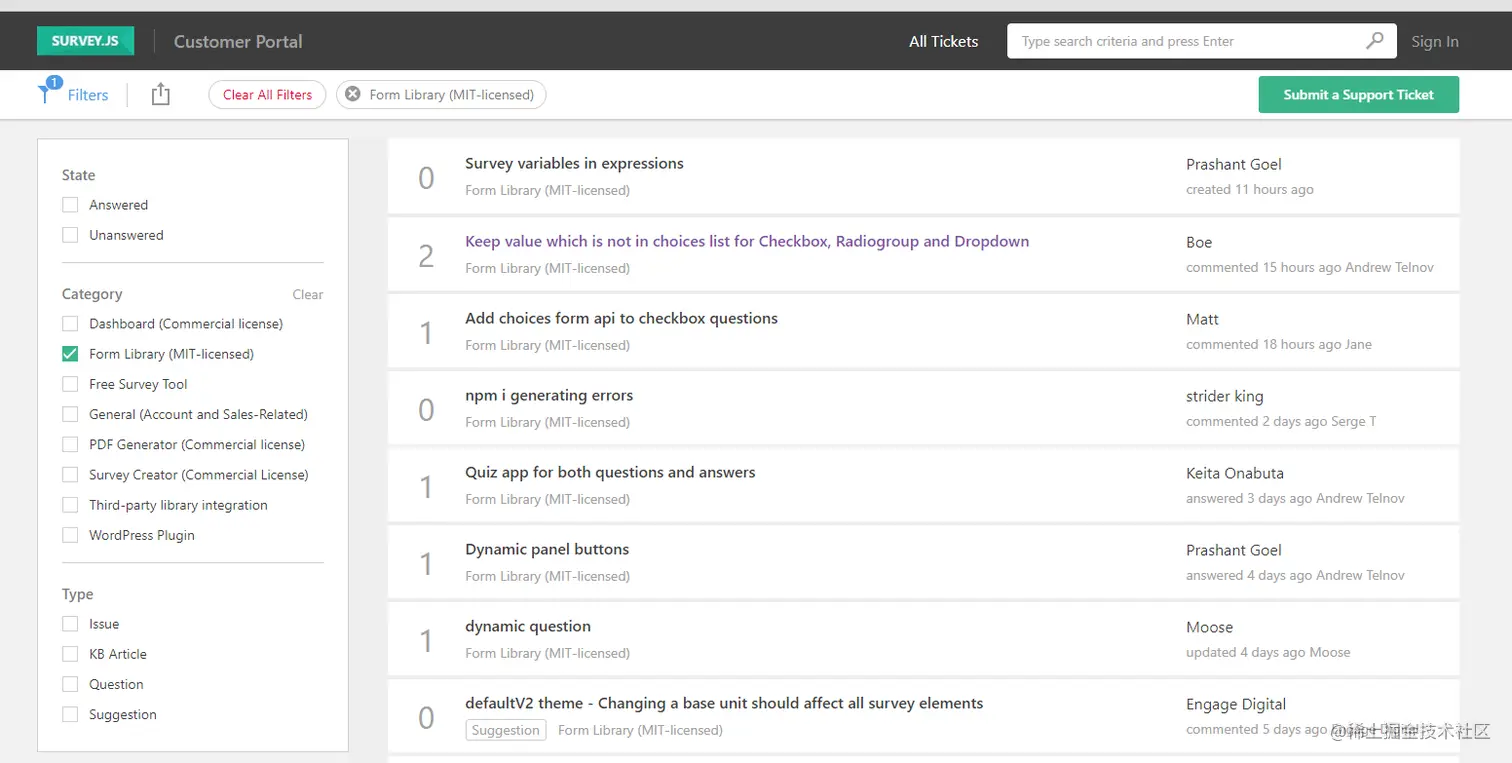The image size is (1512, 763).
Task: Click author name Boe
Action: click(x=1199, y=242)
